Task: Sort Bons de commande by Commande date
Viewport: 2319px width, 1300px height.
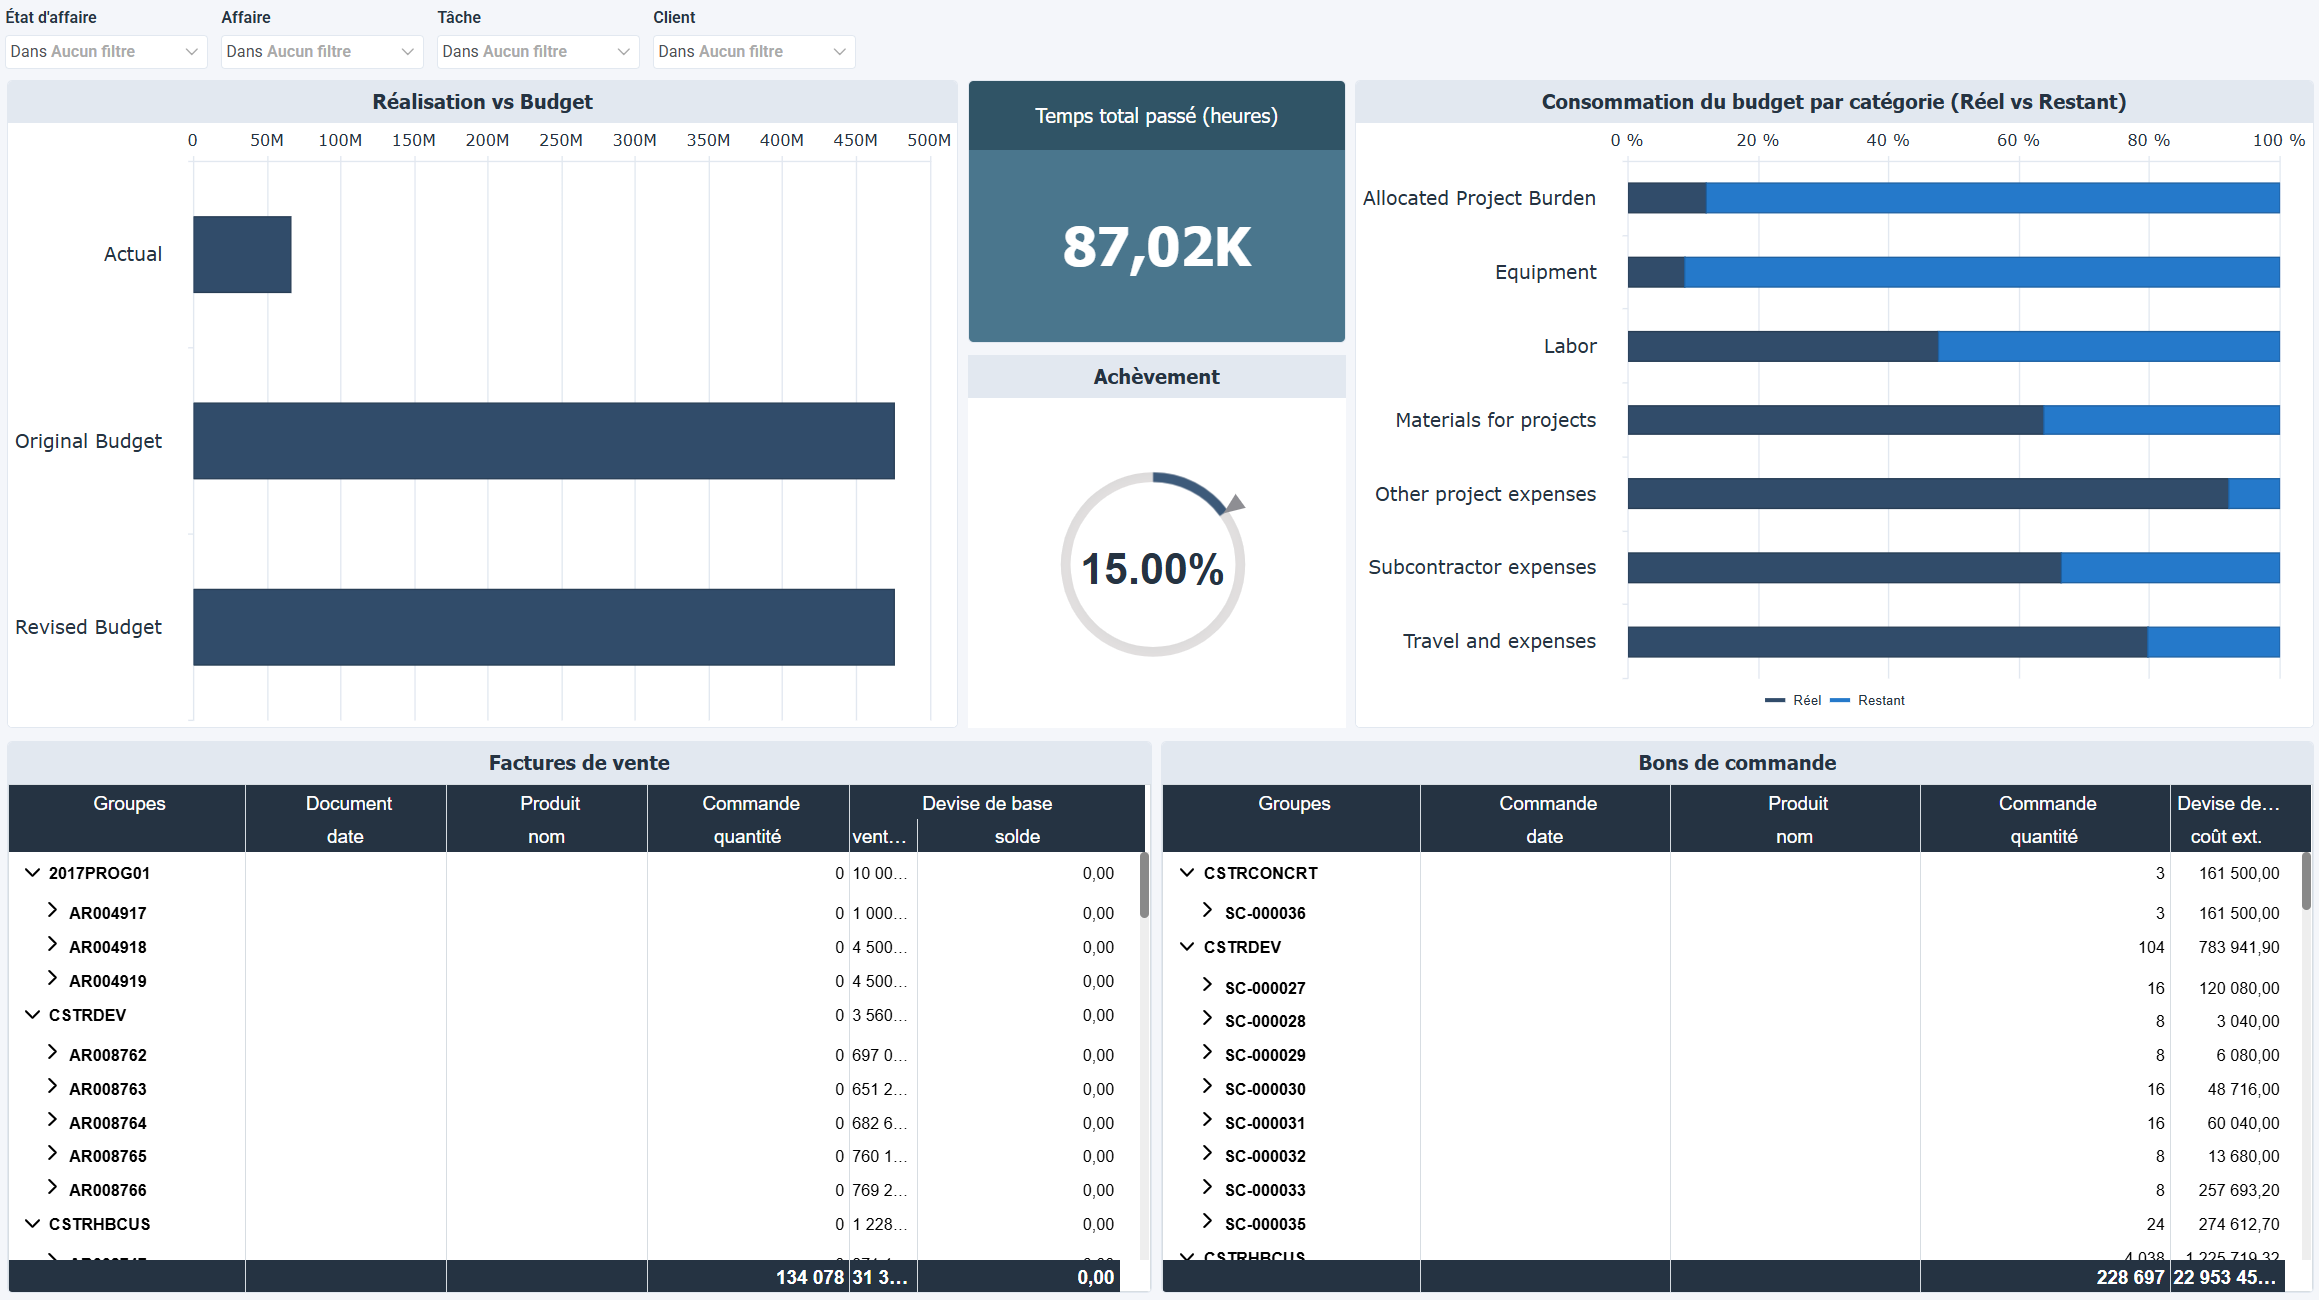Action: [1546, 819]
